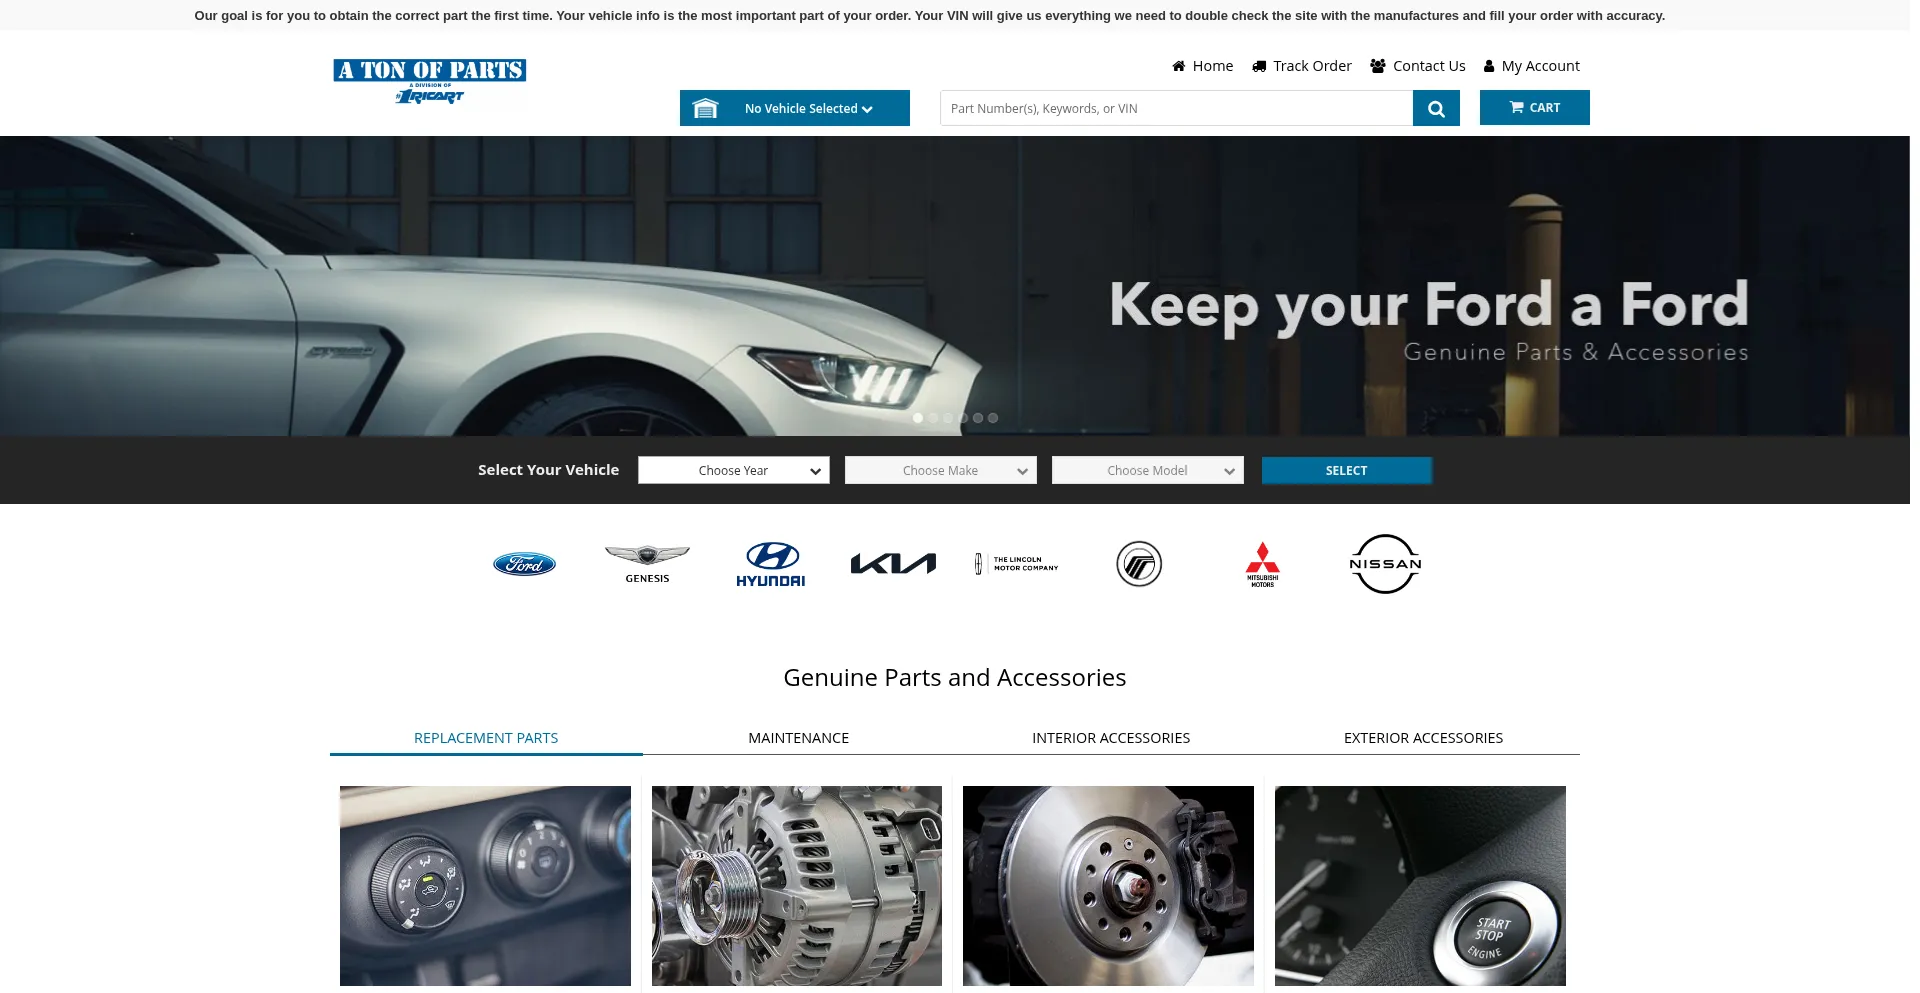This screenshot has height=993, width=1920.
Task: Open the No Vehicle Selected dropdown
Action: (x=795, y=108)
